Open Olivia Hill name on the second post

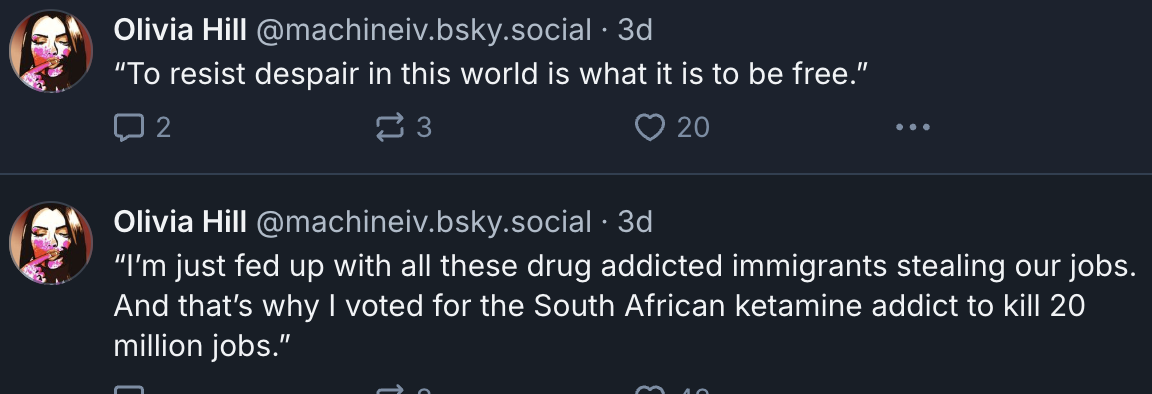coord(180,221)
